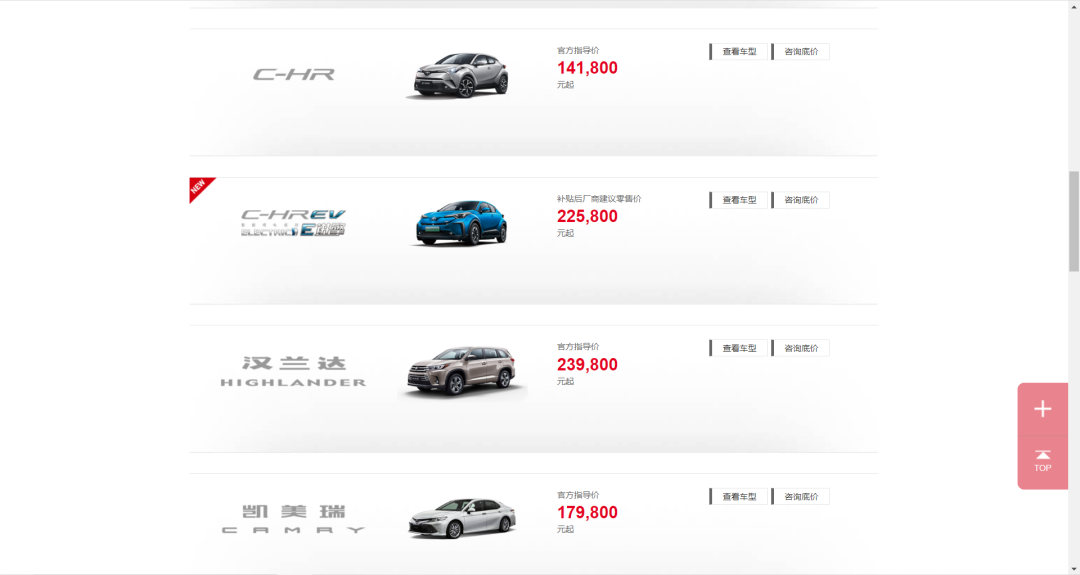View models for Highlander (查看车型)
1080x575 pixels.
tap(738, 348)
